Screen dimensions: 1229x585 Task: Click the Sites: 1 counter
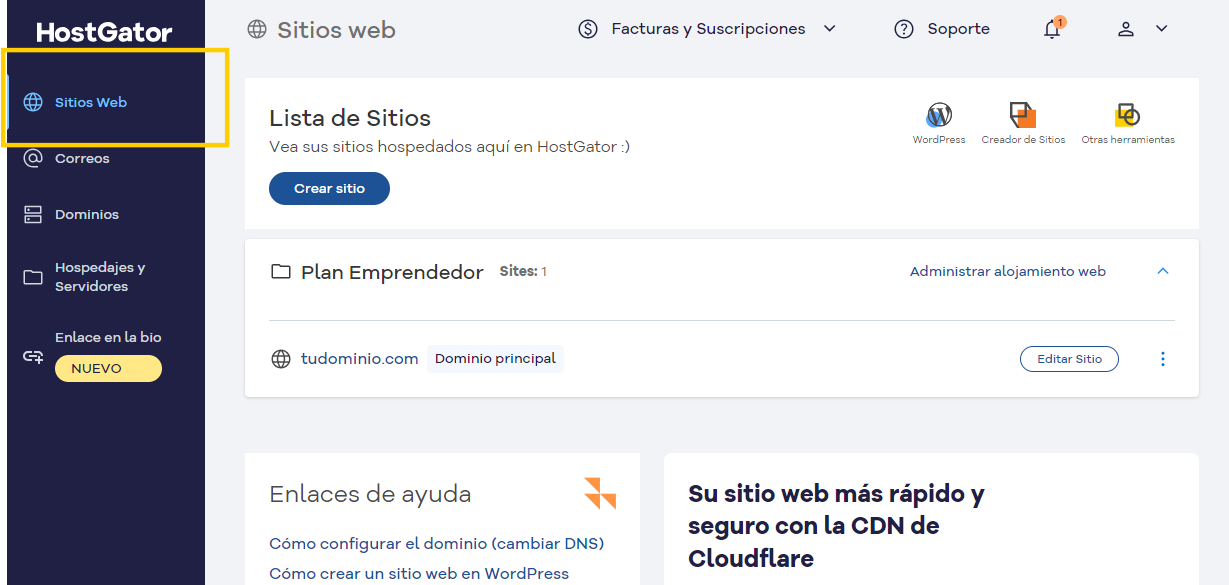pyautogui.click(x=523, y=271)
